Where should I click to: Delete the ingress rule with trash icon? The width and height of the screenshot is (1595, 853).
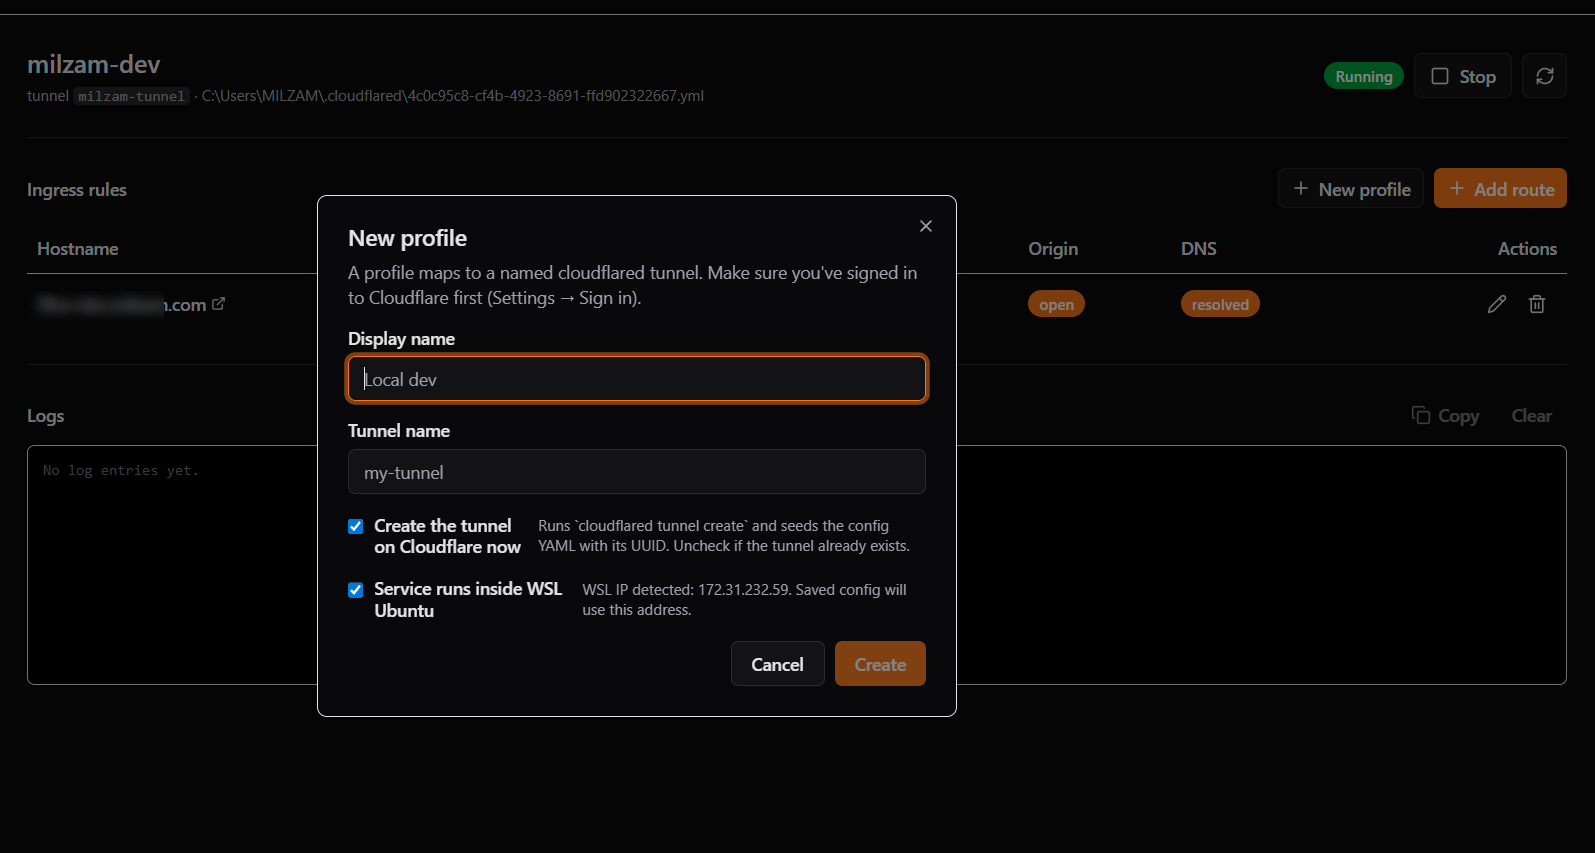tap(1537, 304)
